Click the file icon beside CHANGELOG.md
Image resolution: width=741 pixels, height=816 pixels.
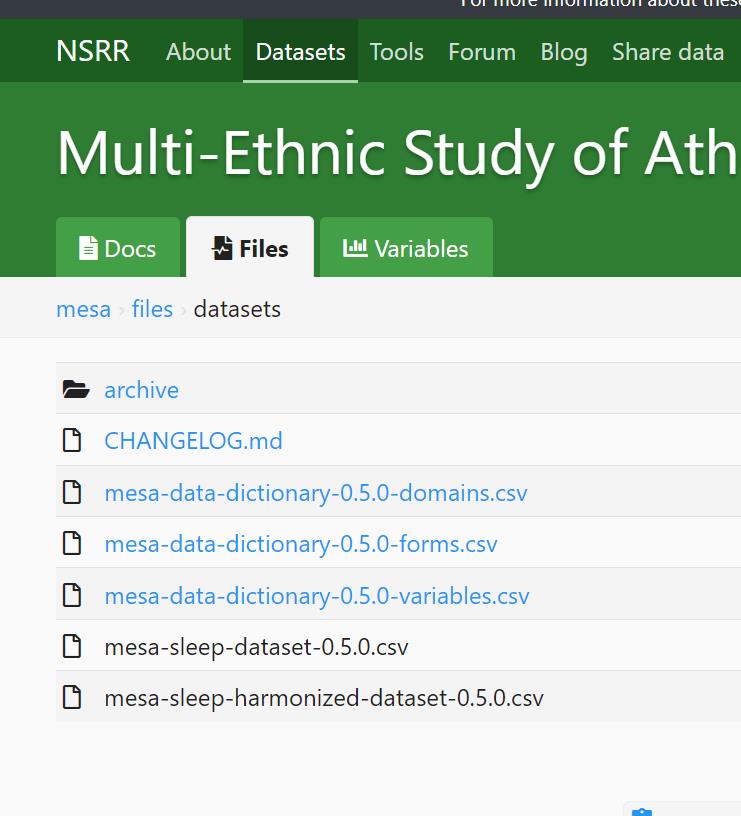coord(72,441)
